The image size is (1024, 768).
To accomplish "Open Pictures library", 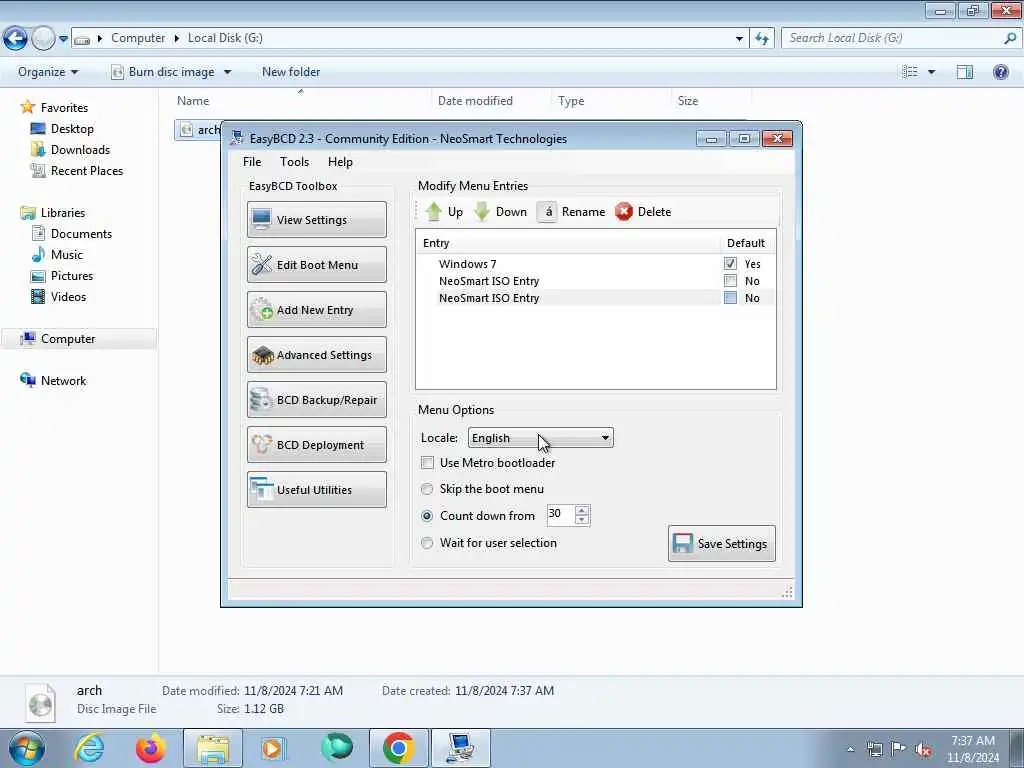I will click(72, 276).
